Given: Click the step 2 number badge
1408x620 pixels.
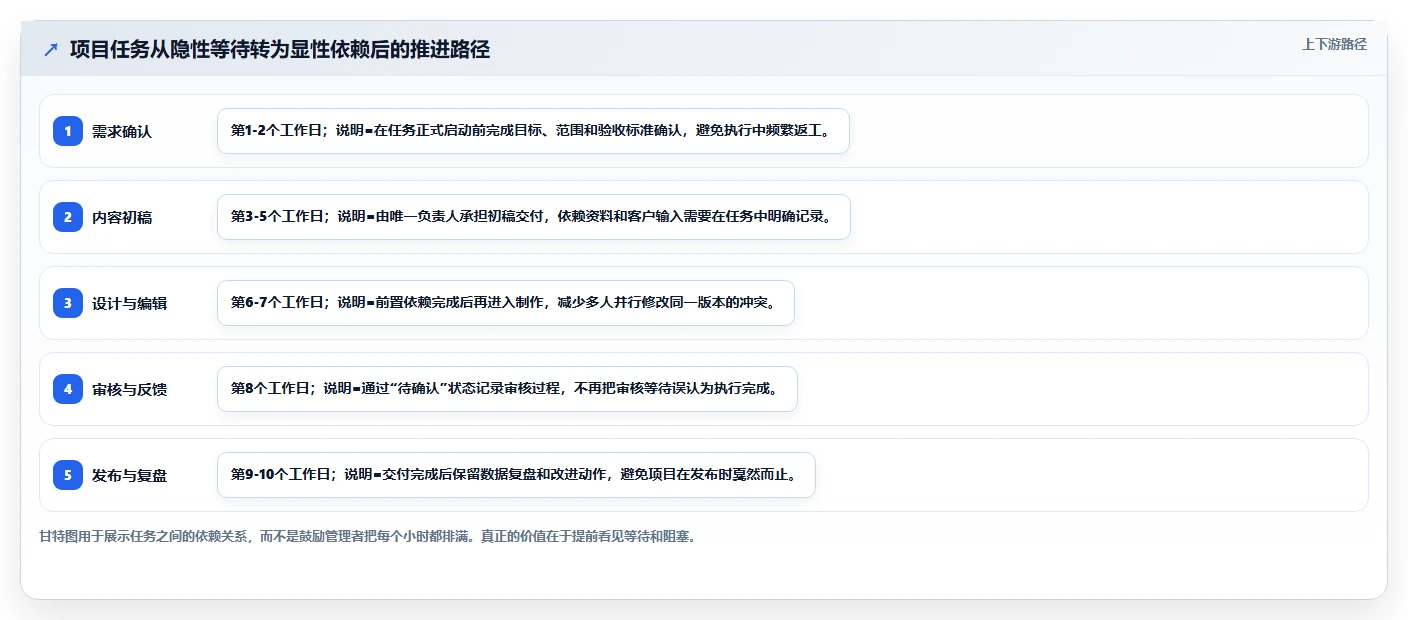Looking at the screenshot, I should (x=68, y=217).
